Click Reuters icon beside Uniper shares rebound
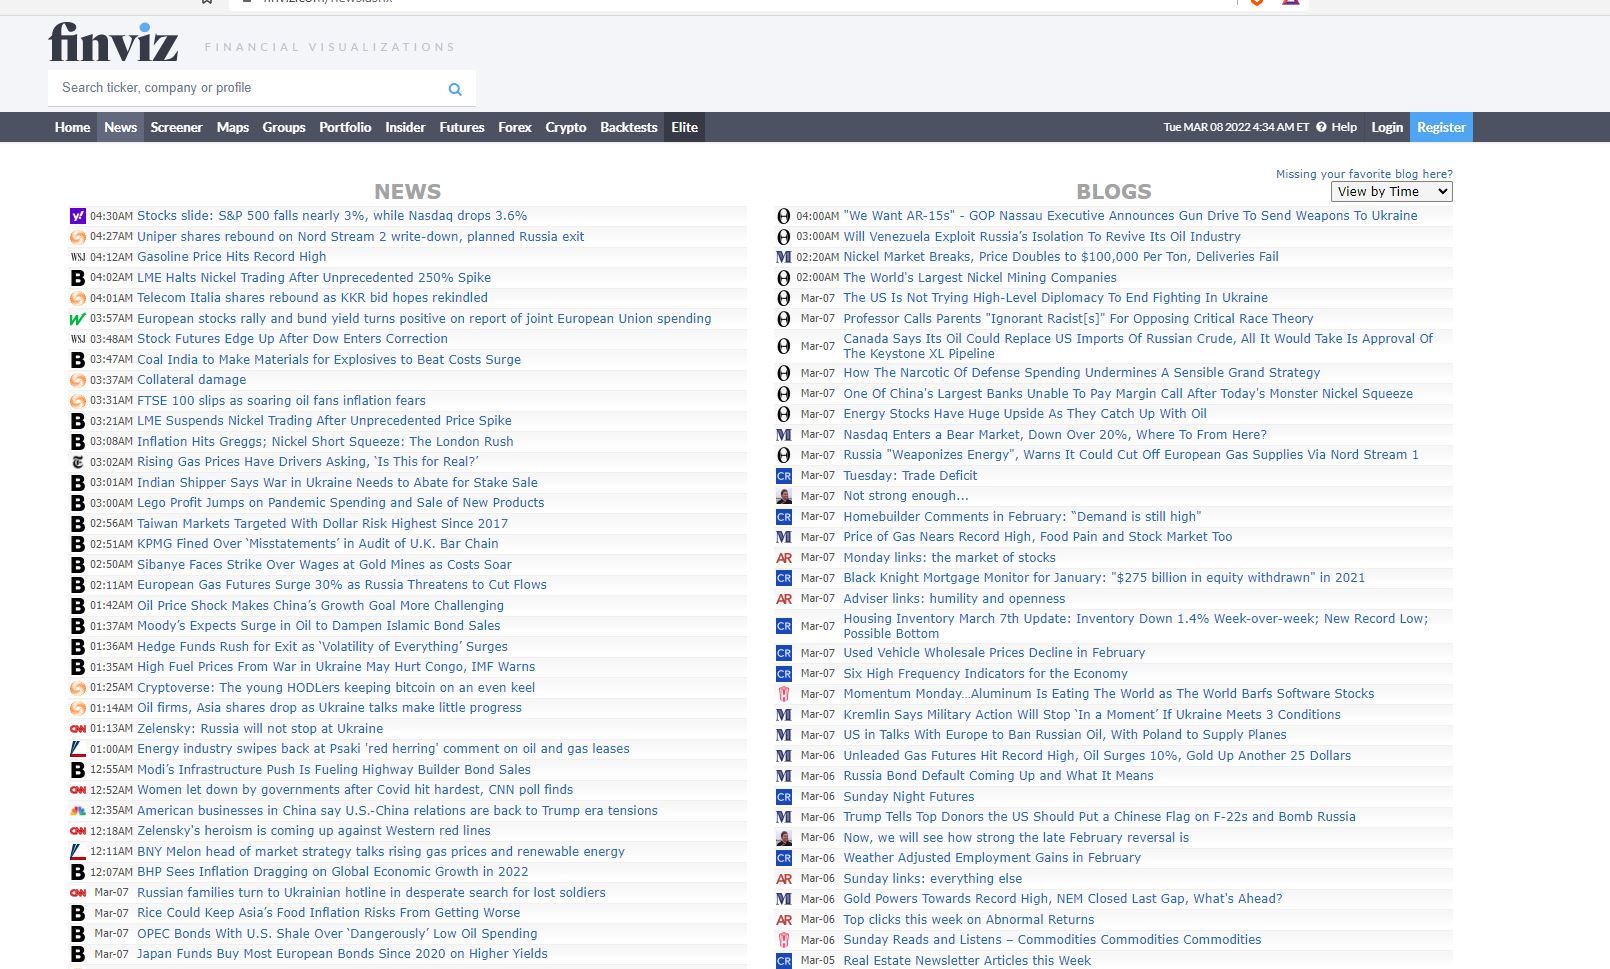 click(x=78, y=237)
